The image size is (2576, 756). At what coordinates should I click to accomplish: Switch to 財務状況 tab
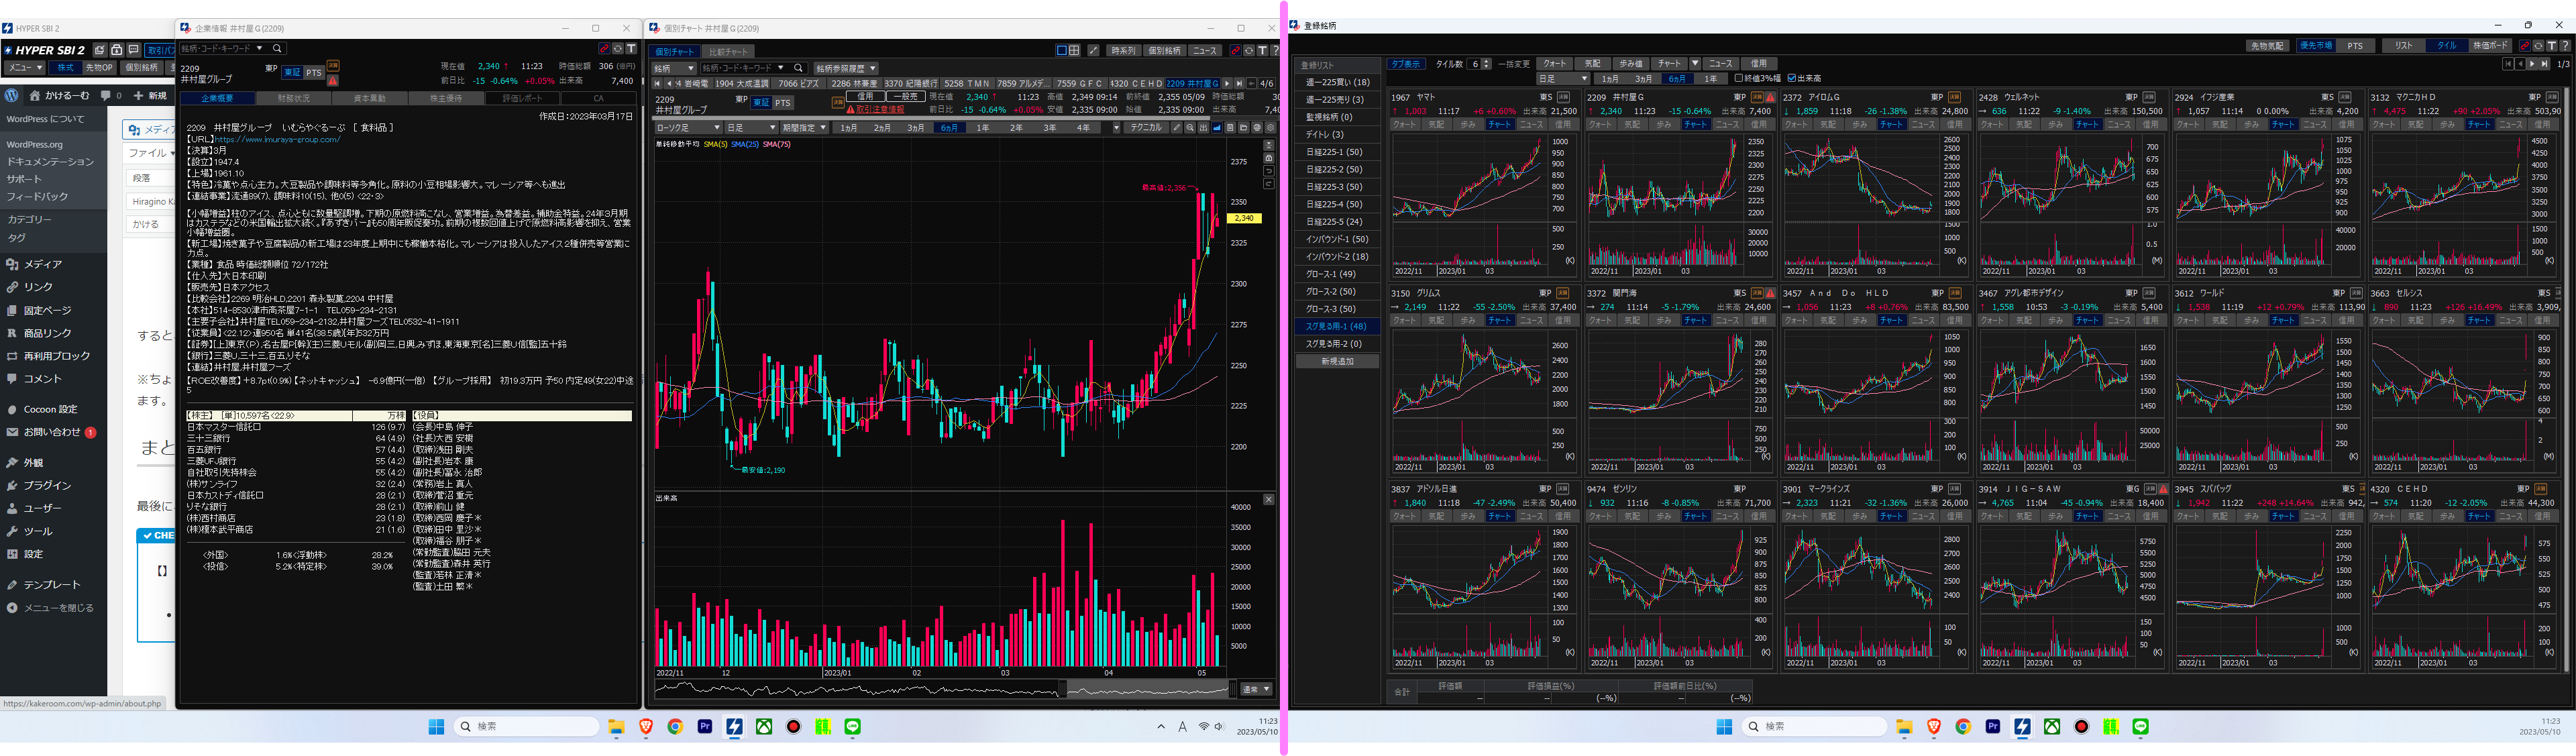tap(294, 98)
